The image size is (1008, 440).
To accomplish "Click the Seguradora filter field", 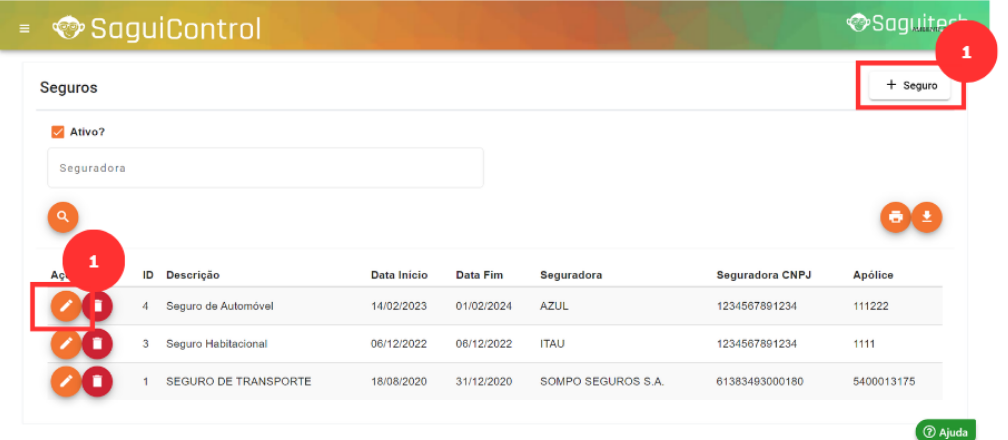I will (x=265, y=168).
